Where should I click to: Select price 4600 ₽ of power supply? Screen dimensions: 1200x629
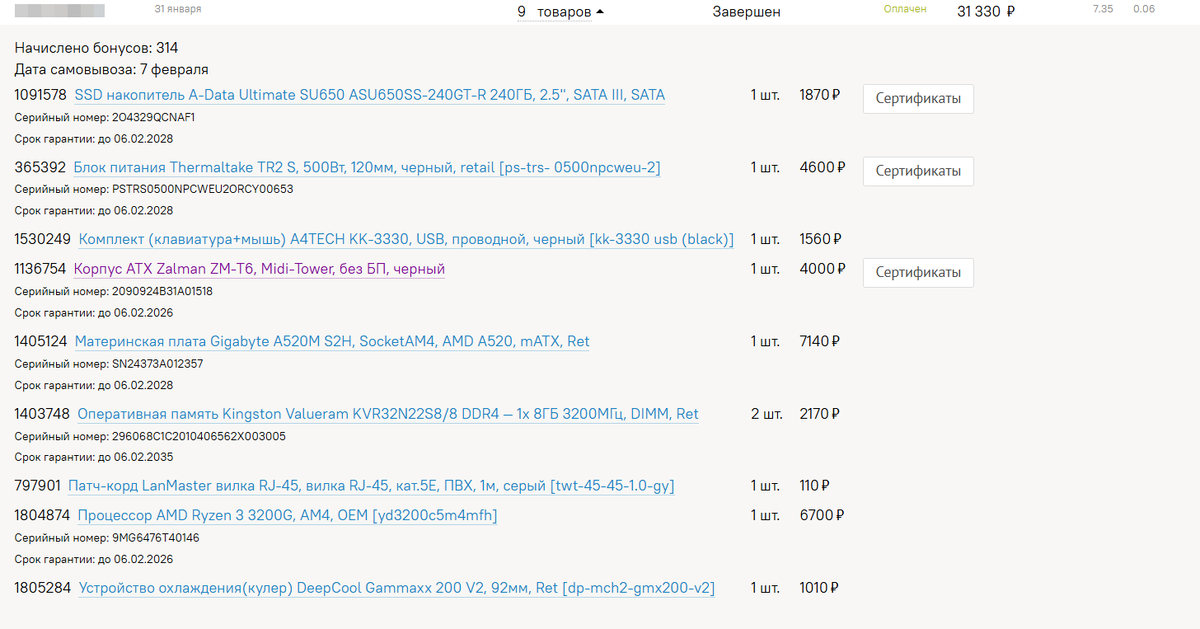click(x=822, y=167)
